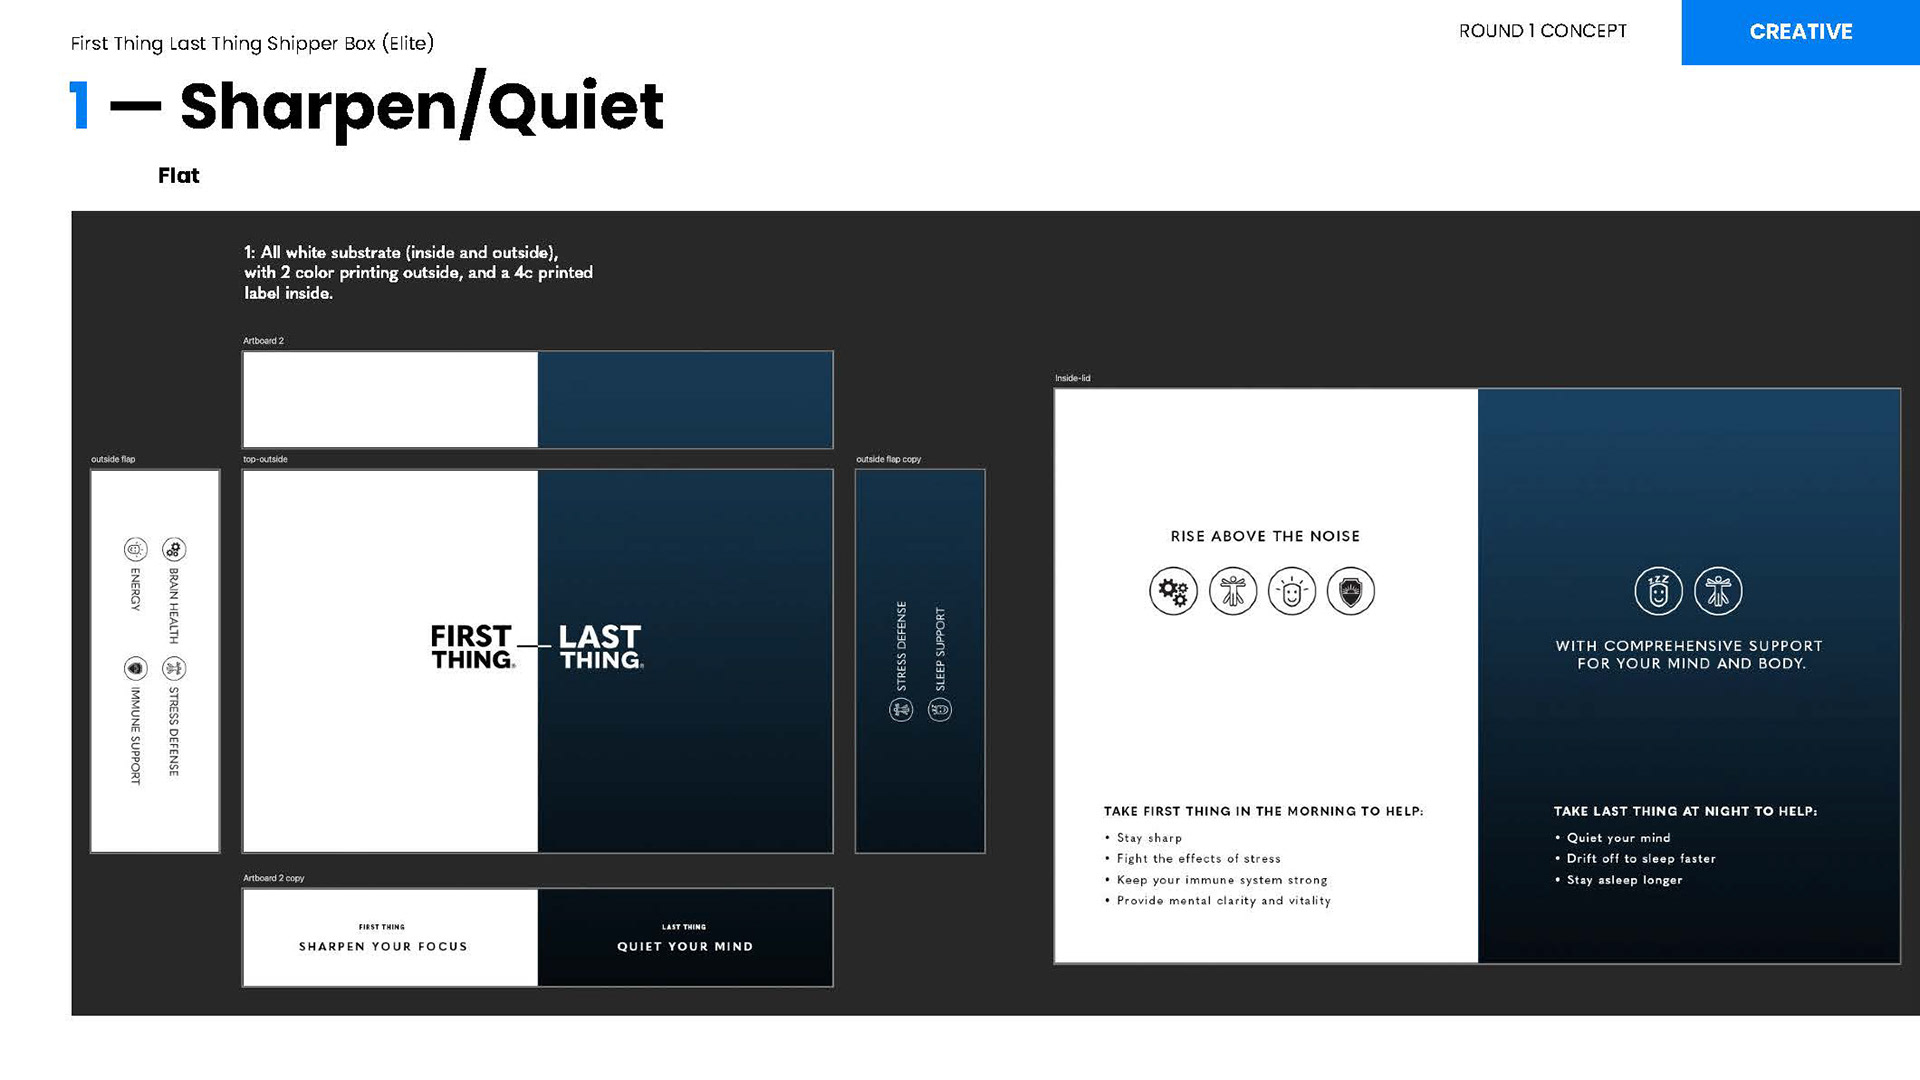Select the Artboard 2 copy label
Image resolution: width=1920 pixels, height=1080 pixels.
click(273, 878)
